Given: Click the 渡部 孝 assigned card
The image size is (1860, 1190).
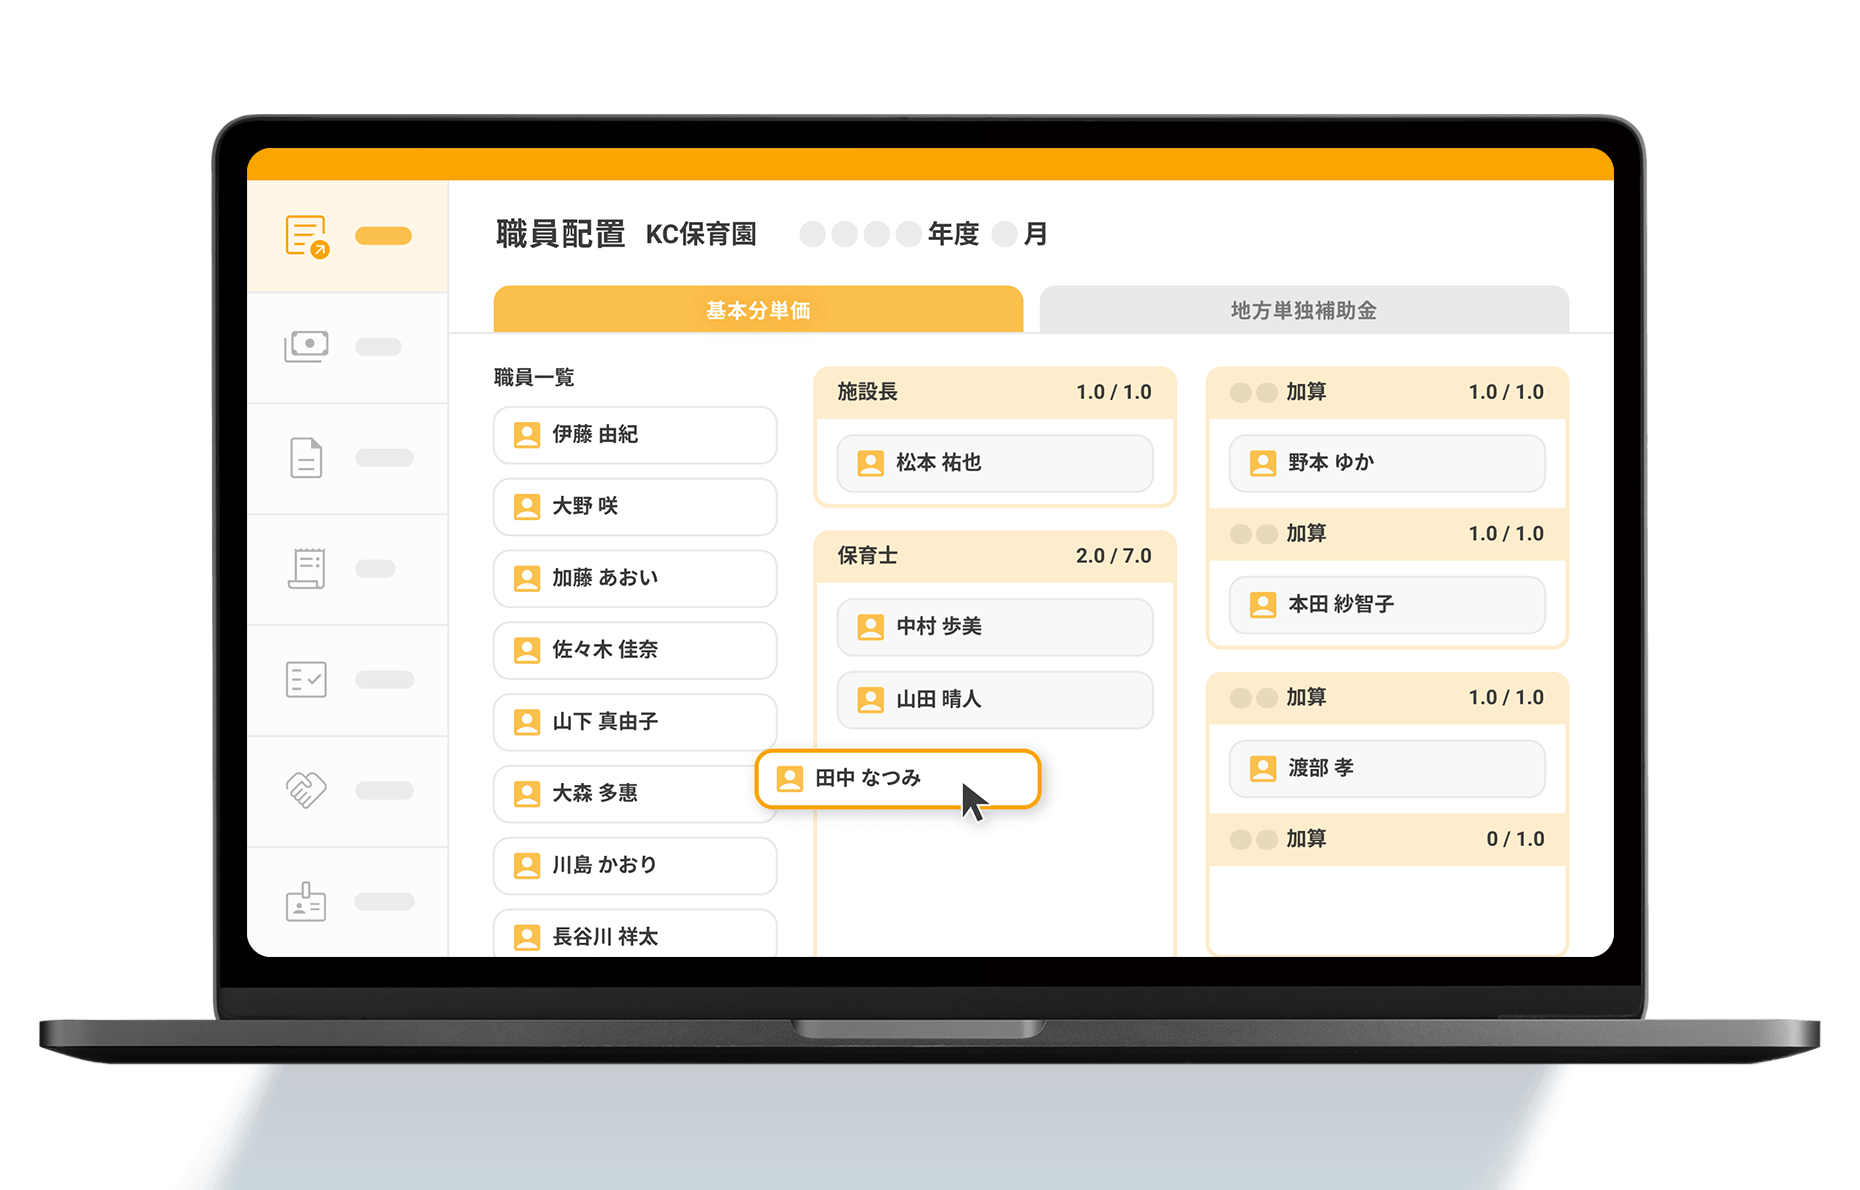Looking at the screenshot, I should (1386, 768).
